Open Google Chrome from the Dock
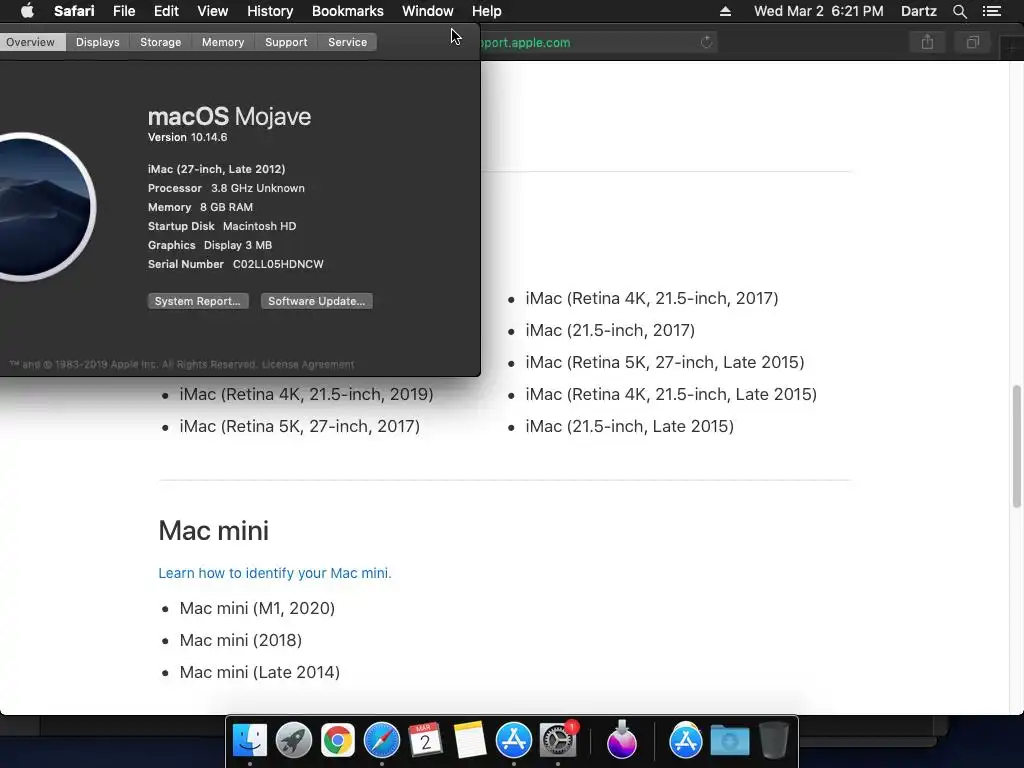Viewport: 1024px width, 768px height. click(338, 741)
